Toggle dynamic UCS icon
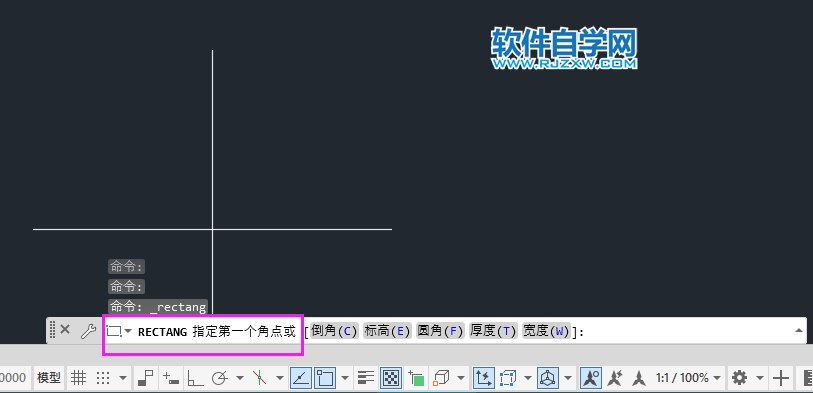Viewport: 813px width, 393px height. 483,378
